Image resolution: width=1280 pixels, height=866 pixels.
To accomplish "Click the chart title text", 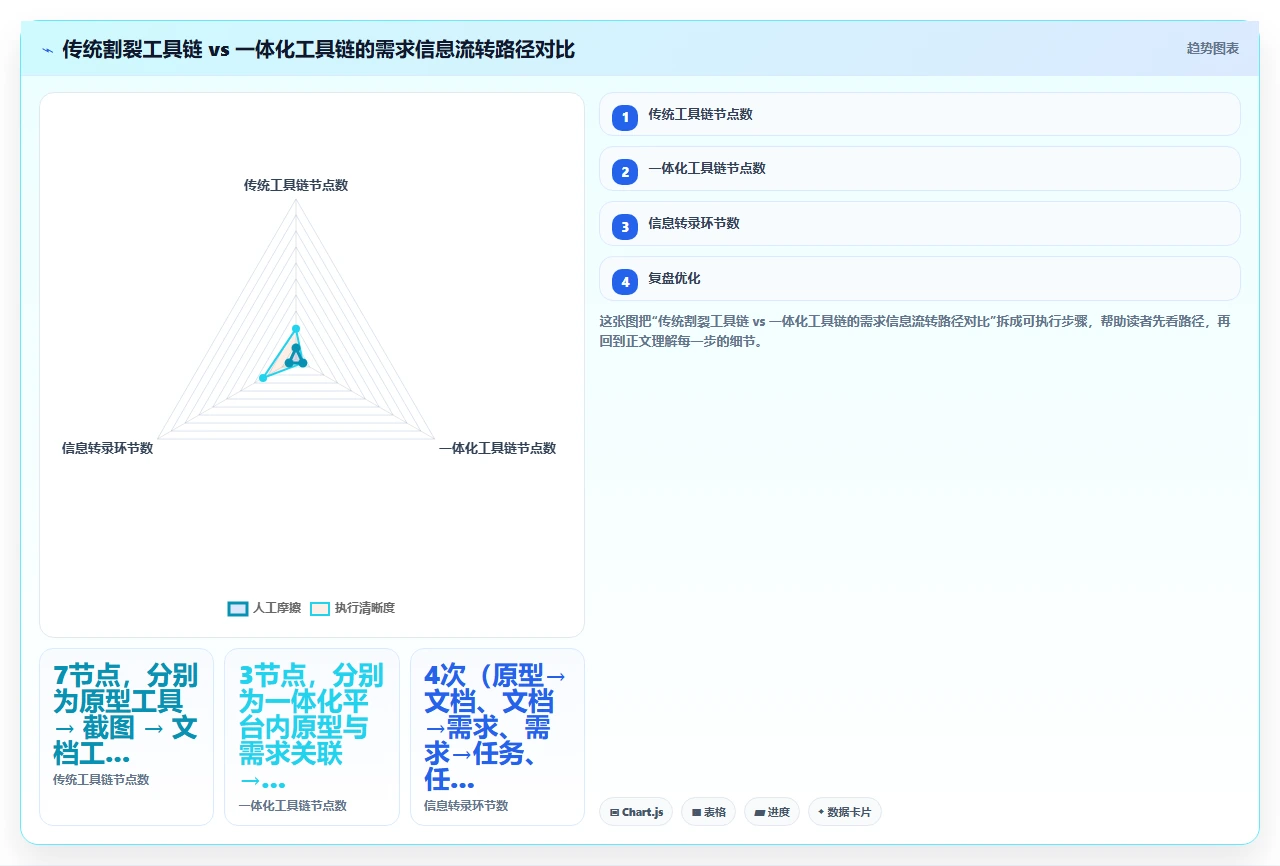I will 318,49.
